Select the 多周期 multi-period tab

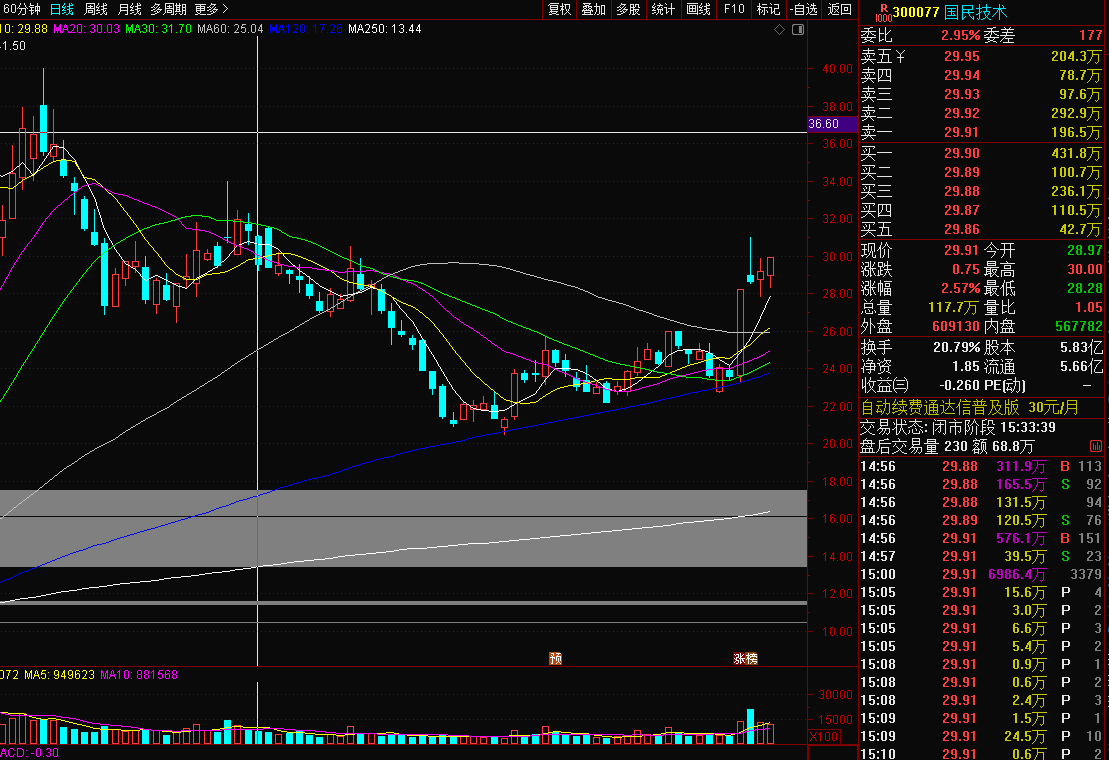pyautogui.click(x=168, y=9)
